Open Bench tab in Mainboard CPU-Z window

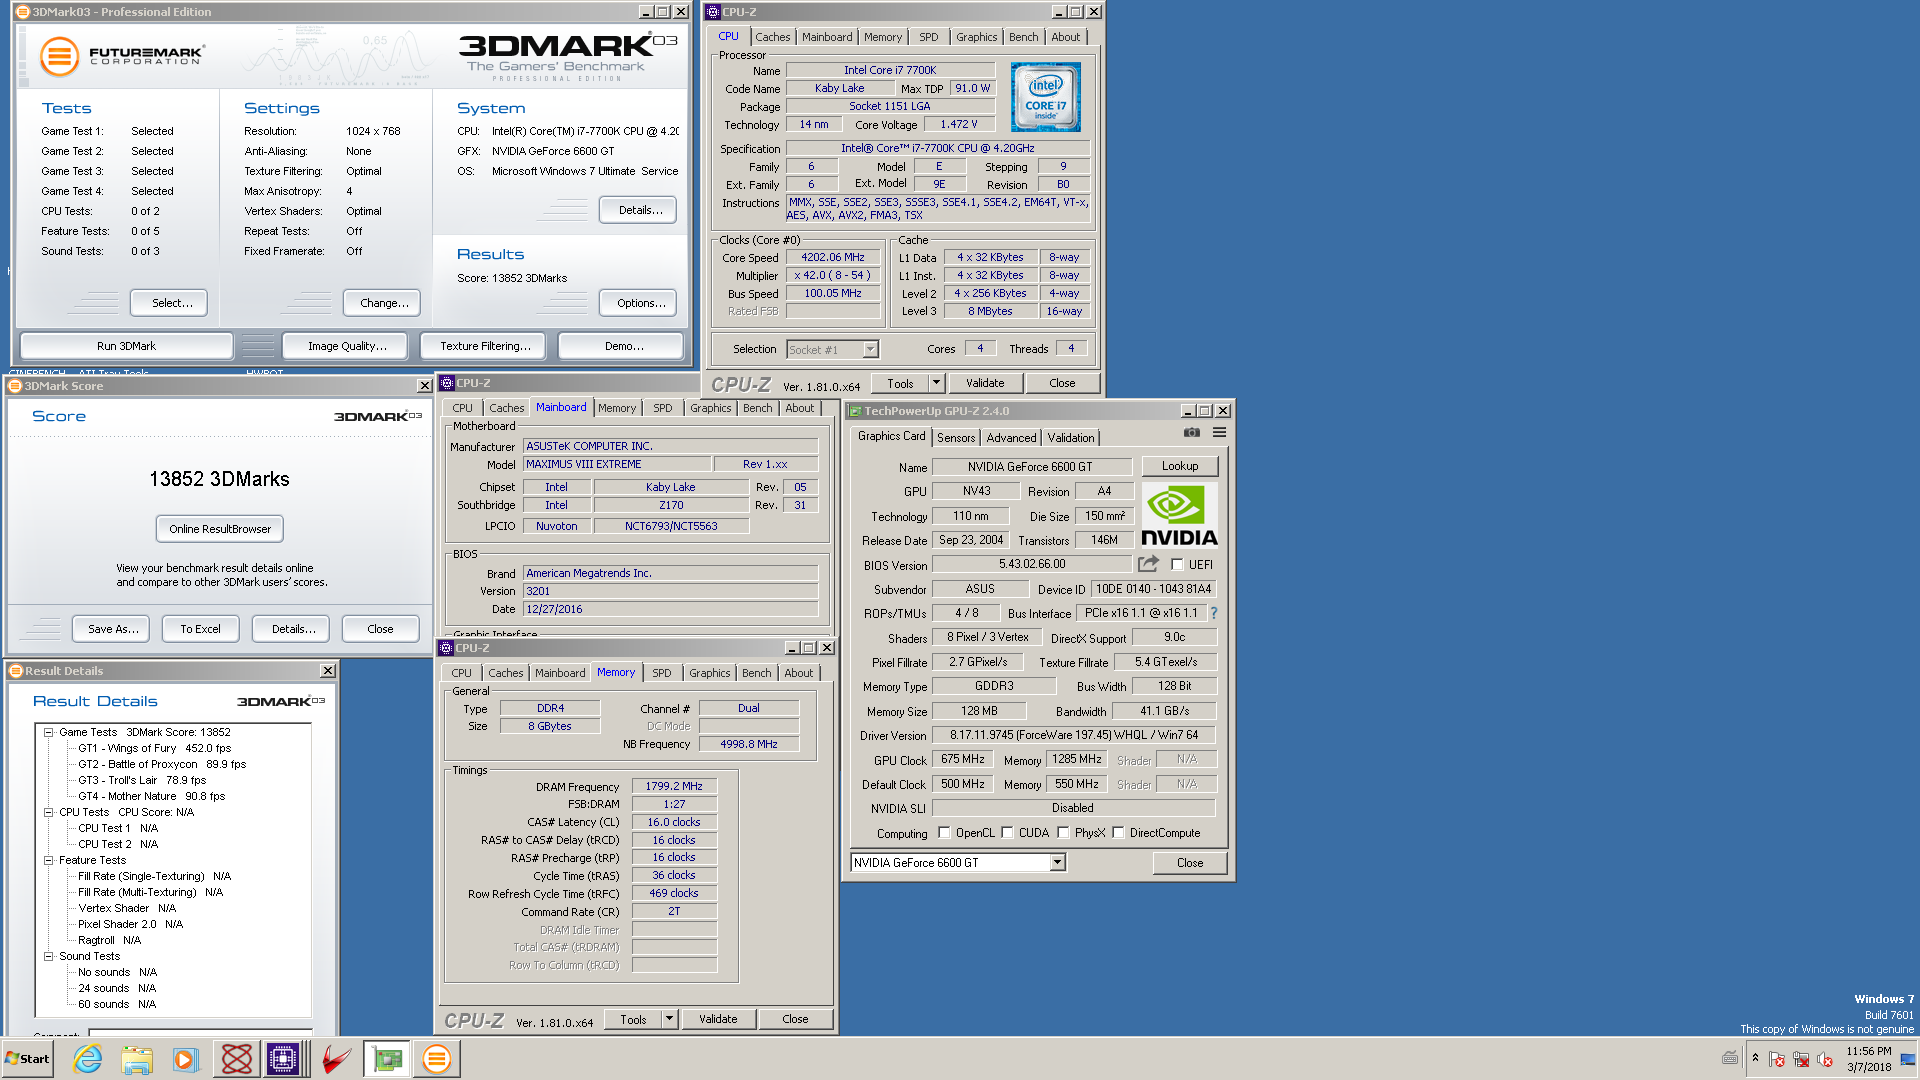point(757,408)
